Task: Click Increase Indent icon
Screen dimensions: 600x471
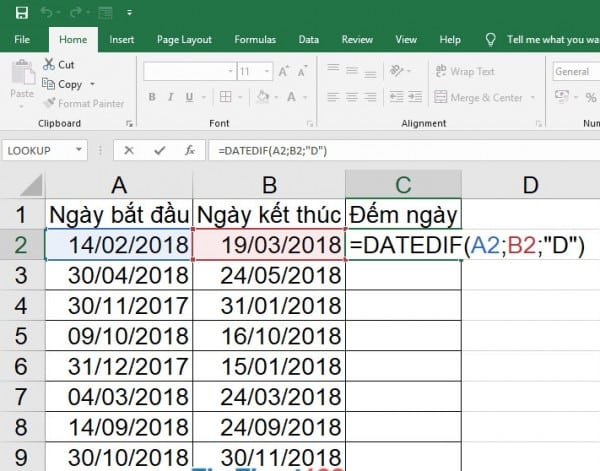Action: 415,97
